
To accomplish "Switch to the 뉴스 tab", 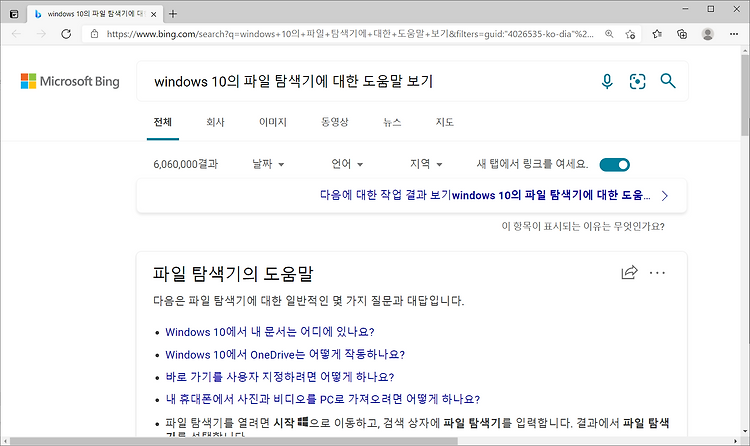I will [392, 122].
